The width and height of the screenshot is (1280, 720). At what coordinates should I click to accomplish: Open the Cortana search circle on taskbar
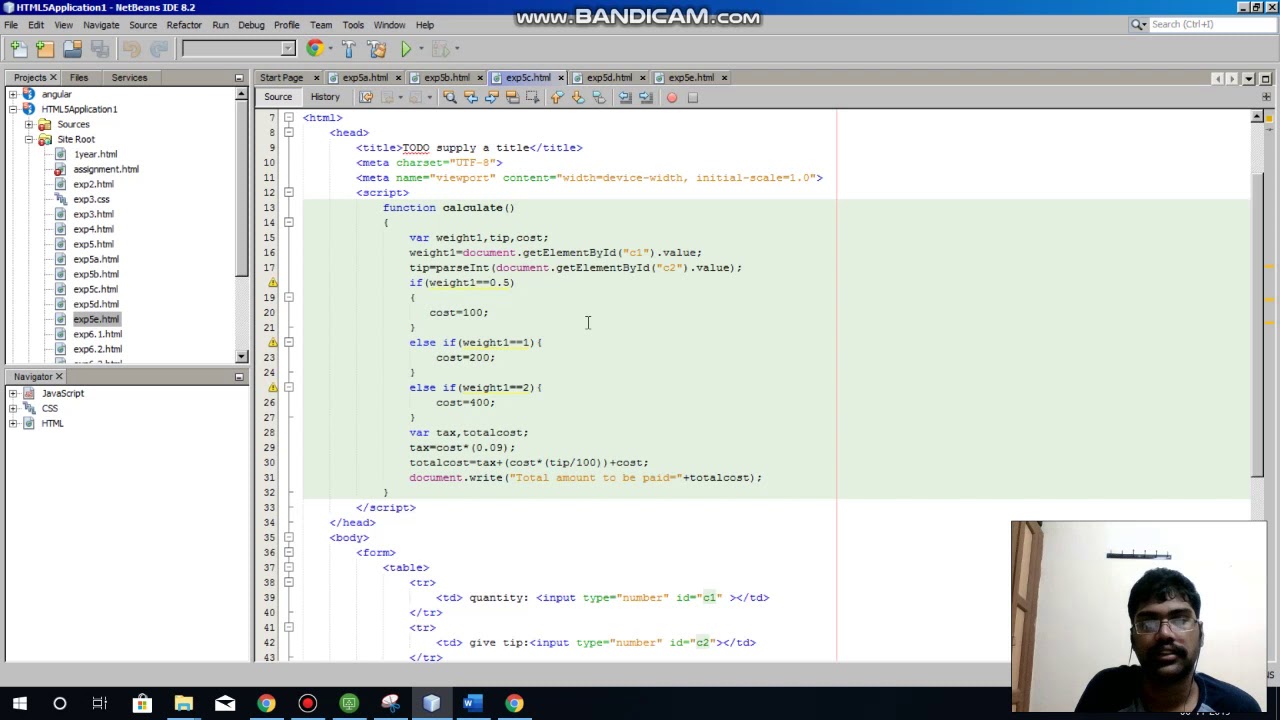coord(60,703)
